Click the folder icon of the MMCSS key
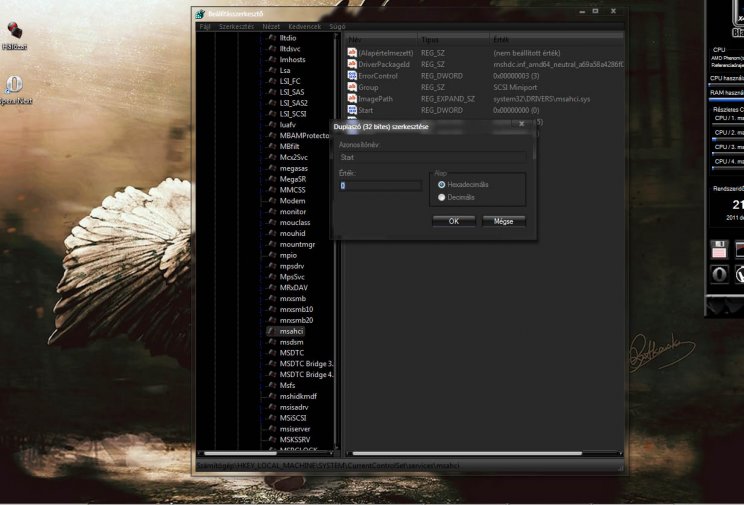This screenshot has height=505, width=744. [272, 190]
